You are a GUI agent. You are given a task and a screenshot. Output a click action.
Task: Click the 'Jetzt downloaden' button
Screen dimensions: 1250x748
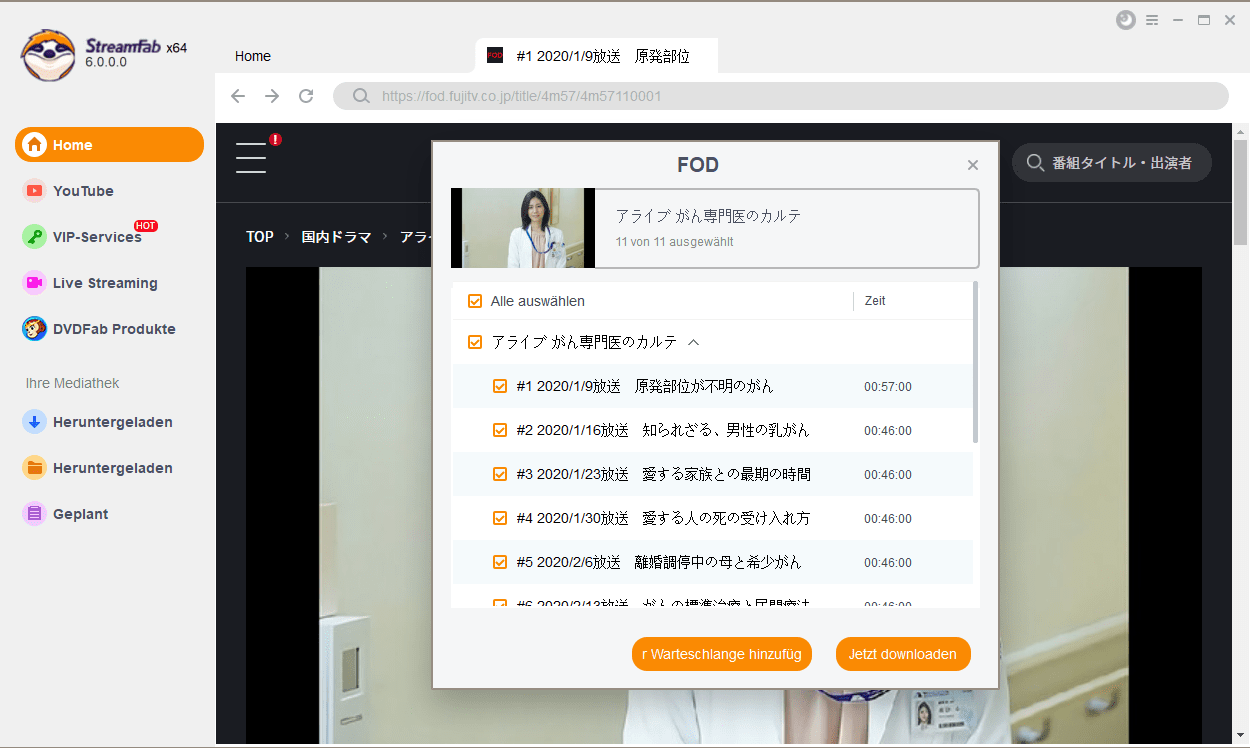(903, 654)
